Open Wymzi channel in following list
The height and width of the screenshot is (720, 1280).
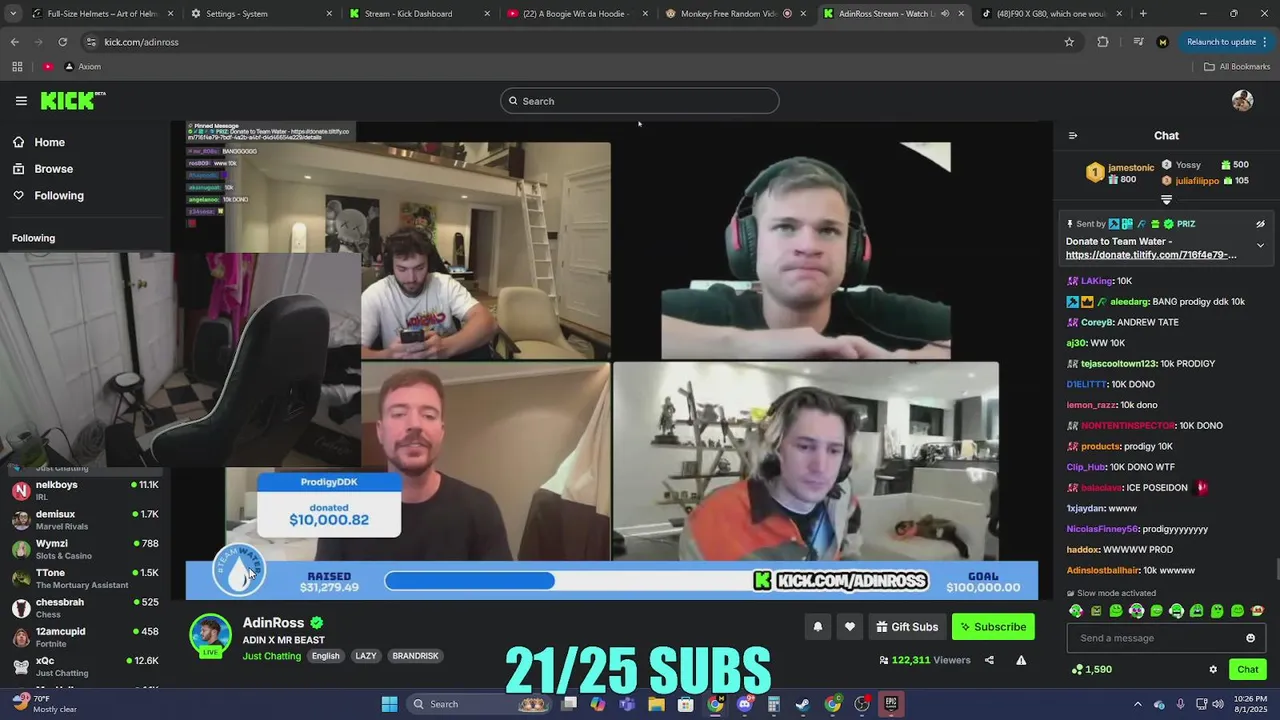pos(85,549)
